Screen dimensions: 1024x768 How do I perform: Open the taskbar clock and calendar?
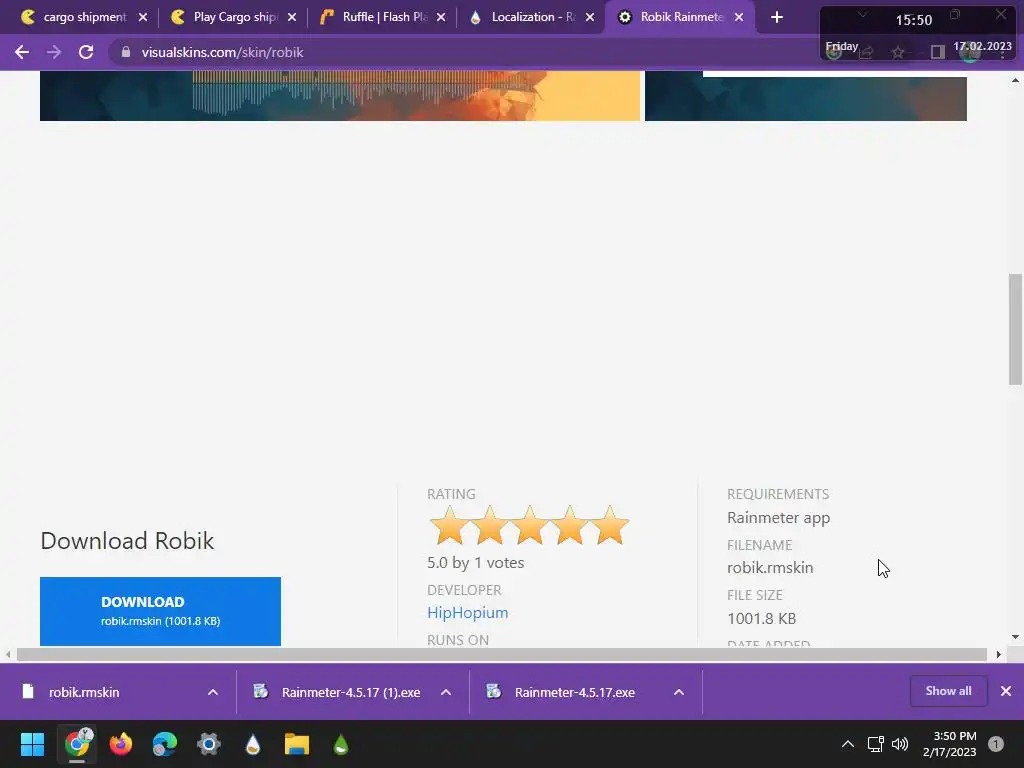950,744
